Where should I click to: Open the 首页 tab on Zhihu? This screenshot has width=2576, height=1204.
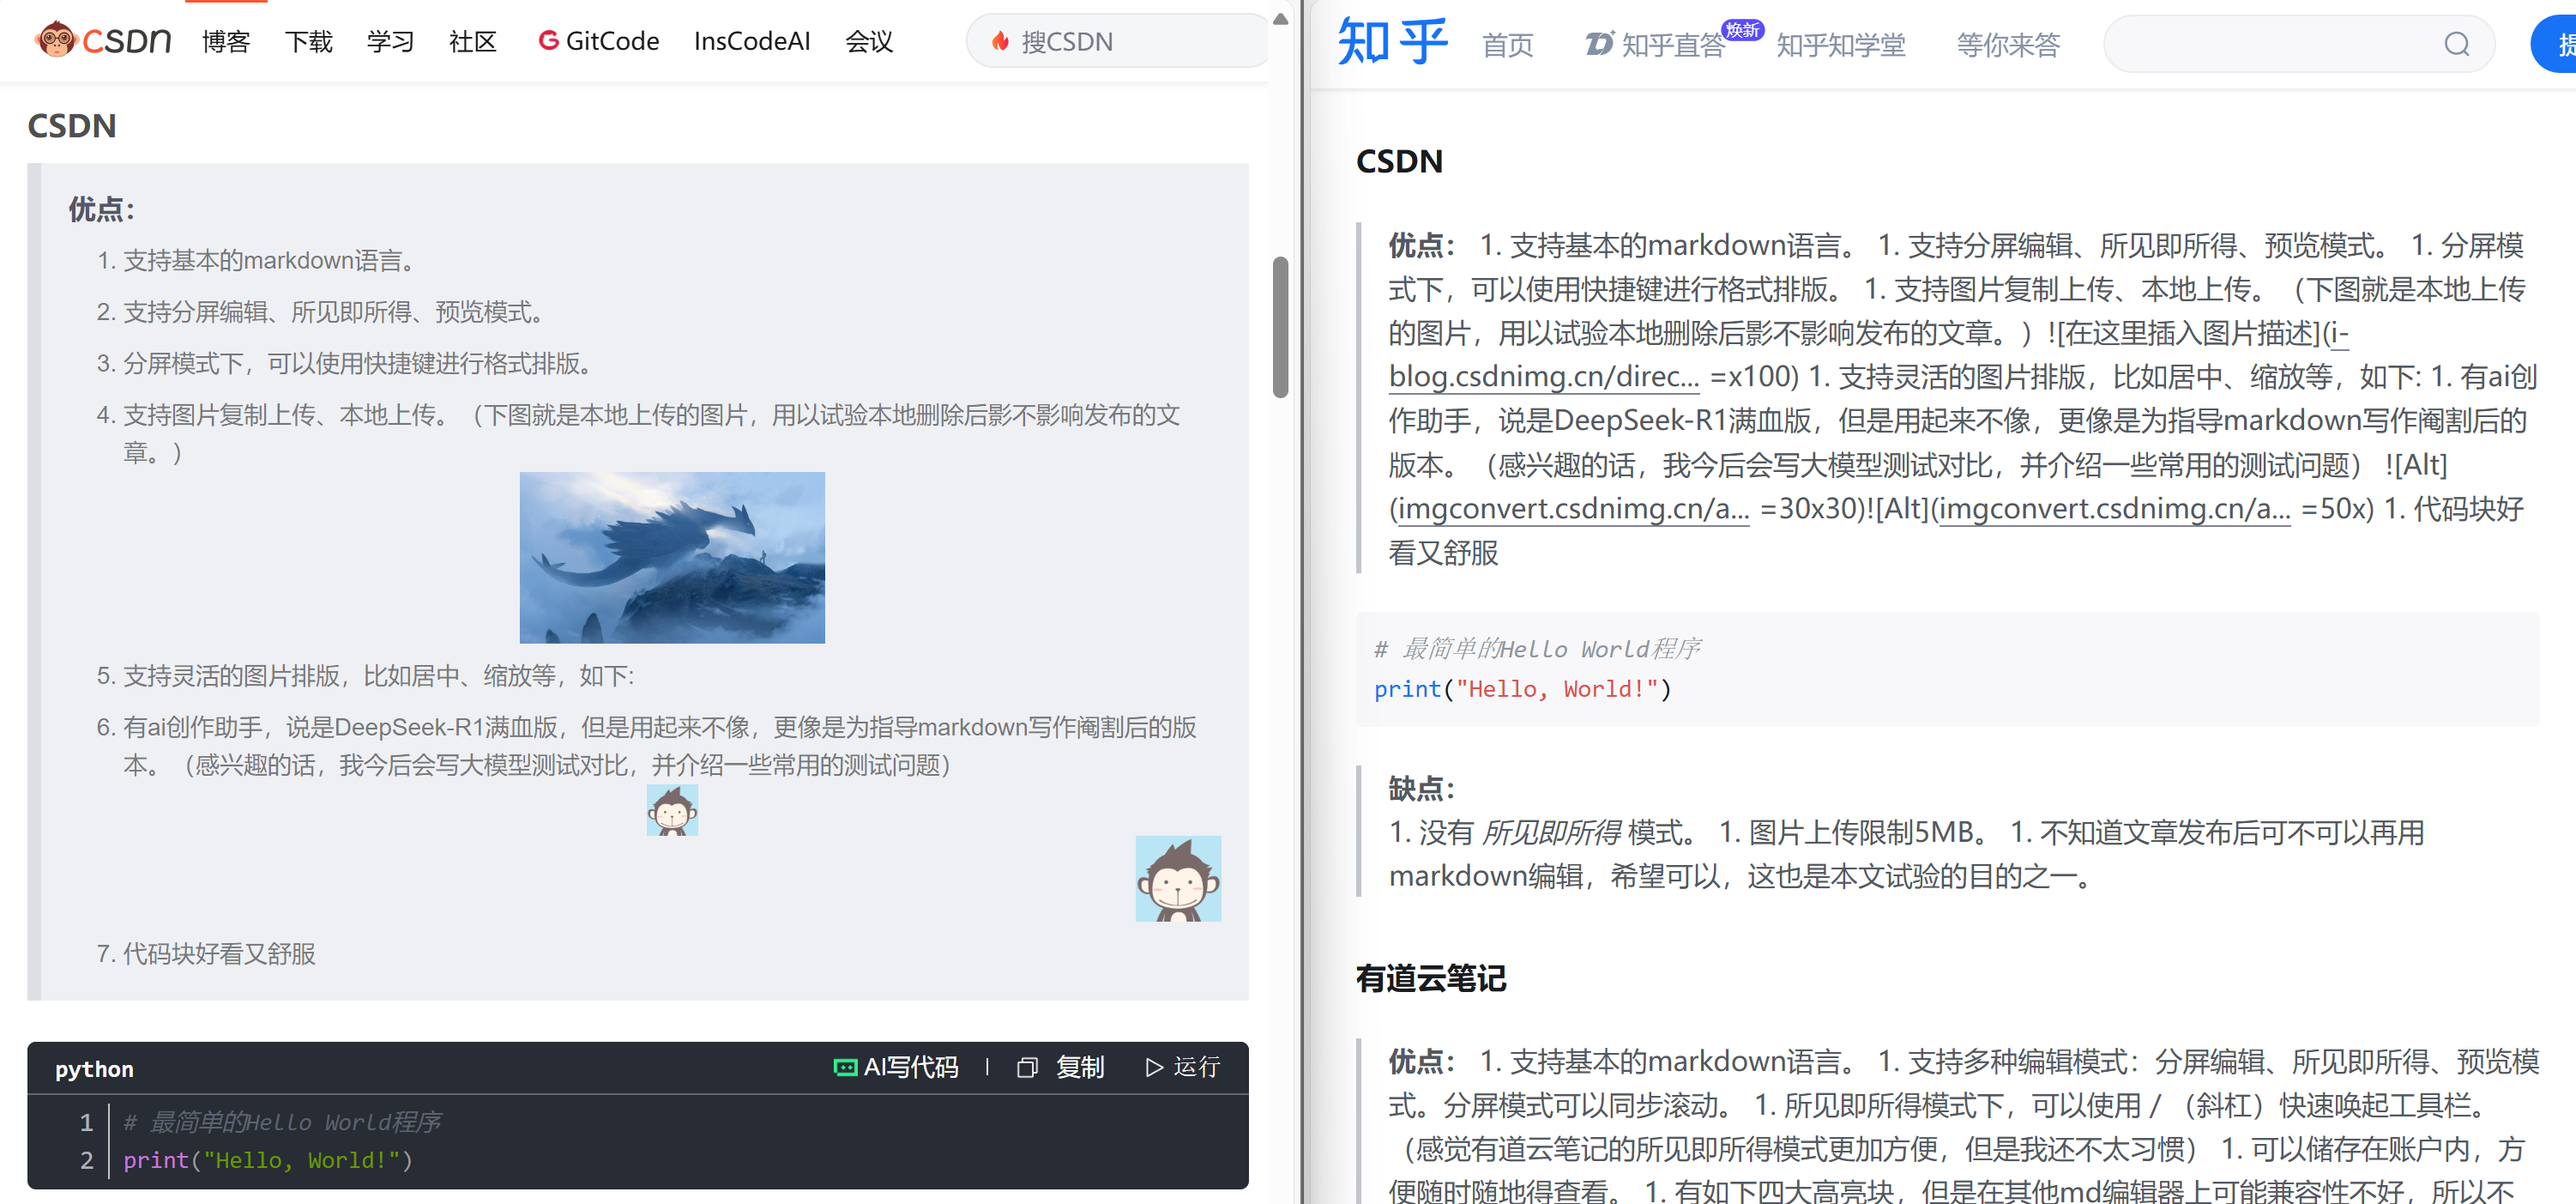tap(1507, 45)
